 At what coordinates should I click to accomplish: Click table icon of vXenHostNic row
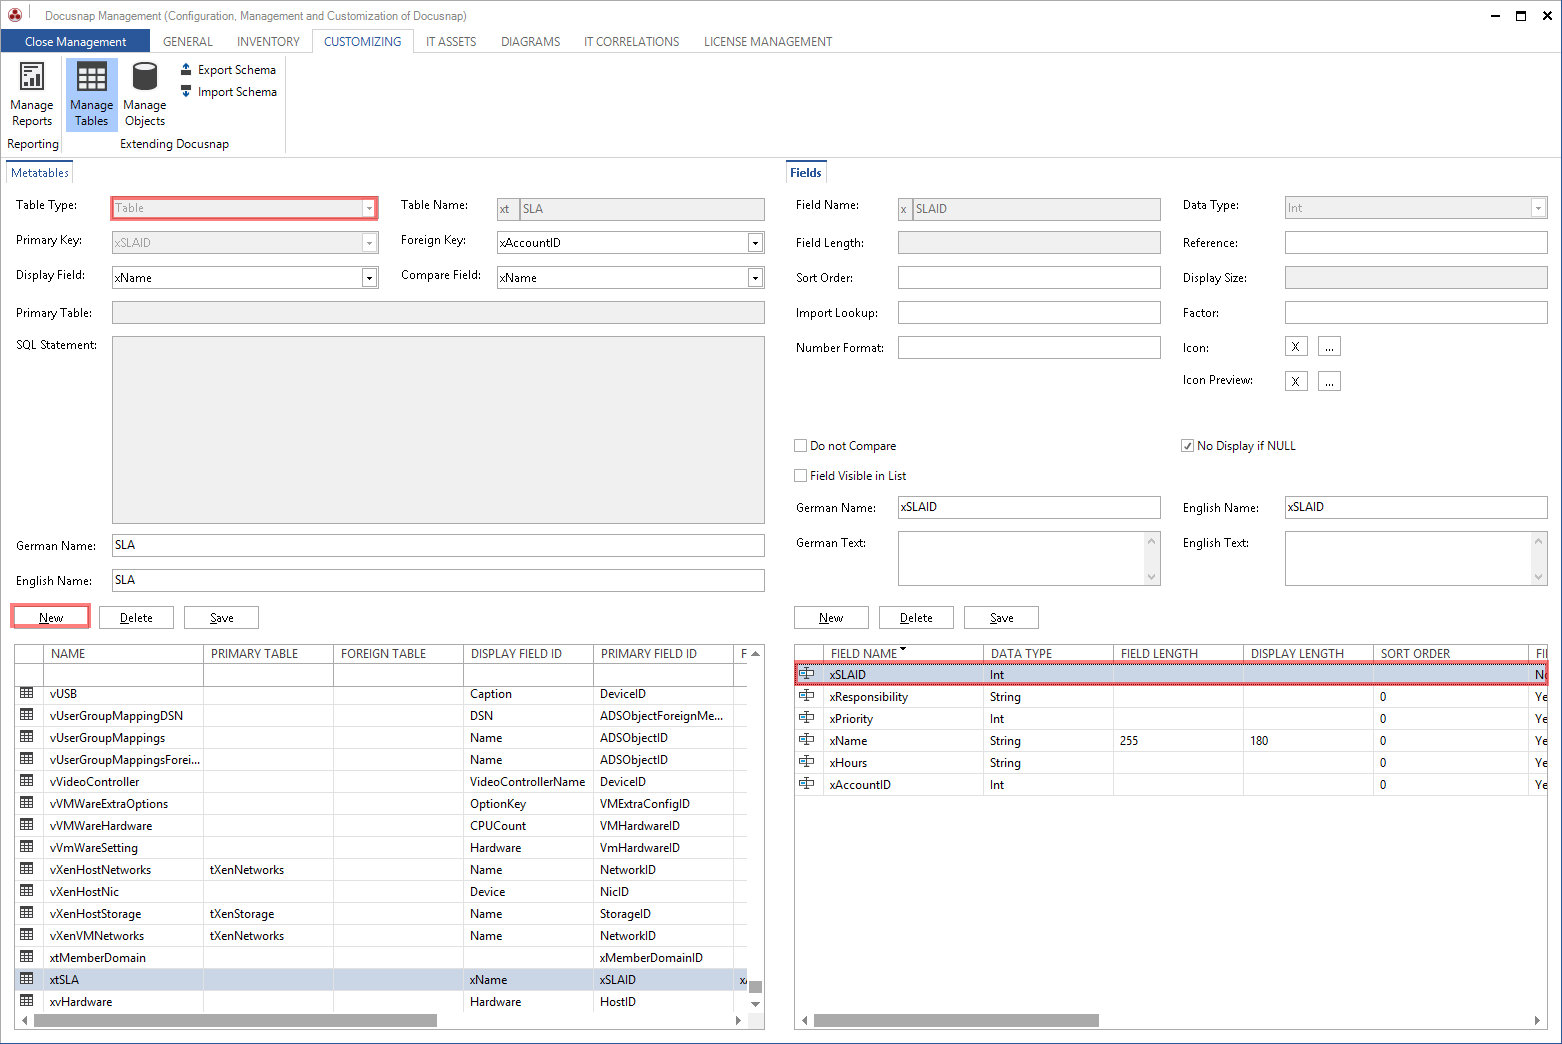27,891
